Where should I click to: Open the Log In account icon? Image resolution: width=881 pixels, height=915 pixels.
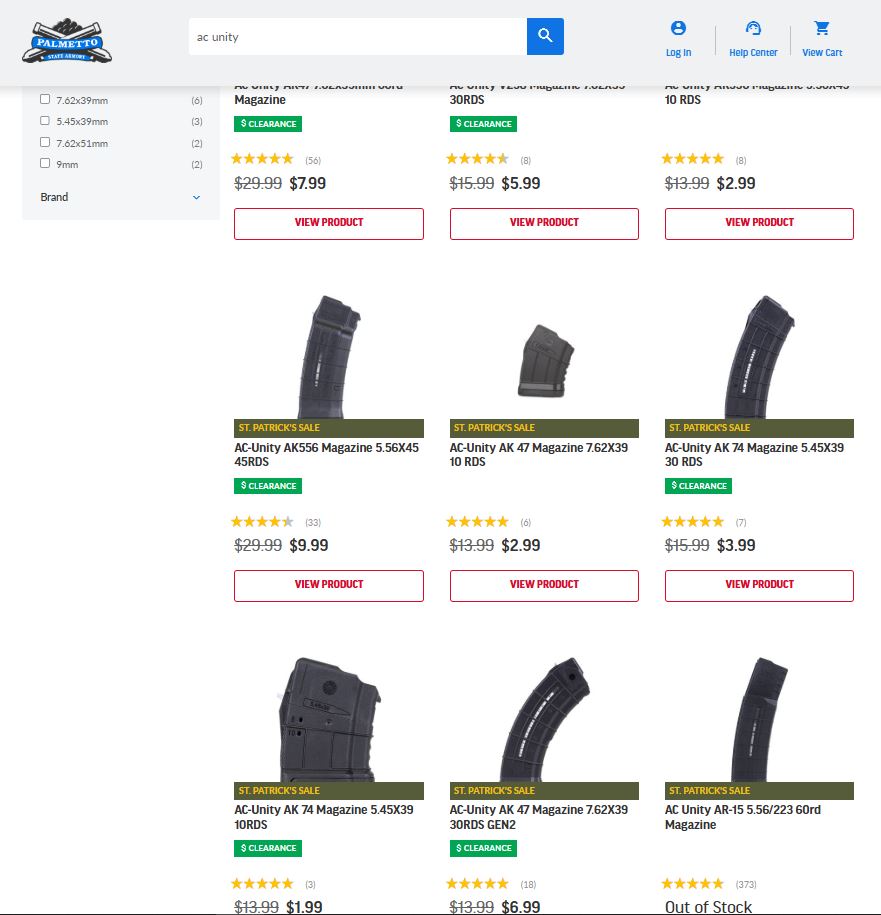[678, 29]
